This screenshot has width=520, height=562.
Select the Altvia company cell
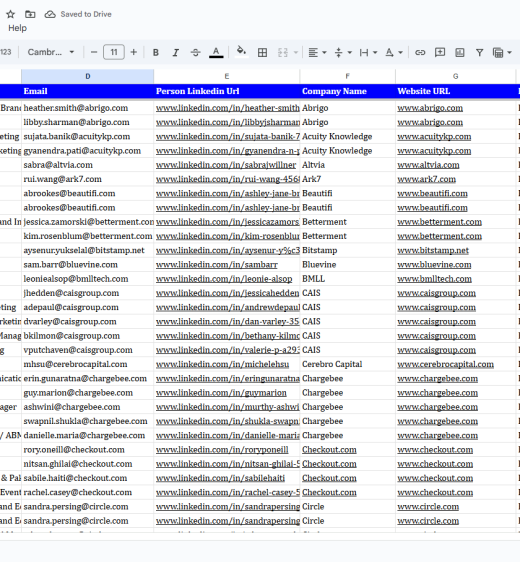(x=347, y=165)
